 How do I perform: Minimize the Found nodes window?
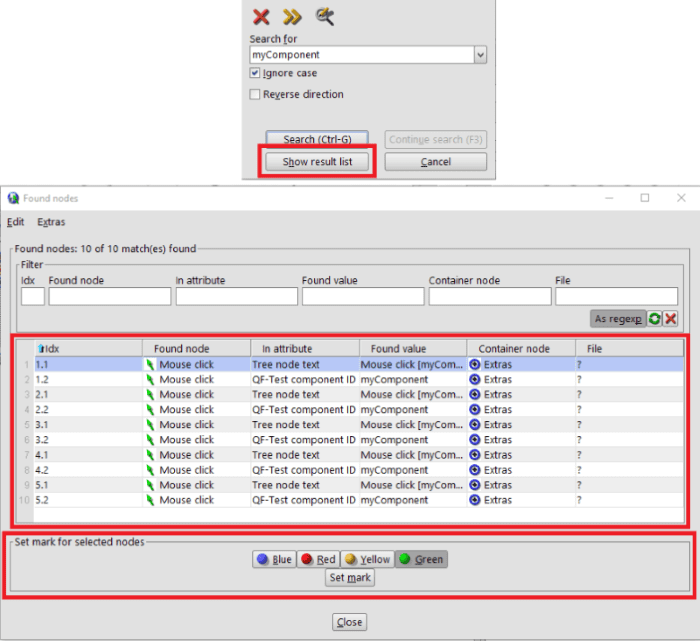(609, 198)
